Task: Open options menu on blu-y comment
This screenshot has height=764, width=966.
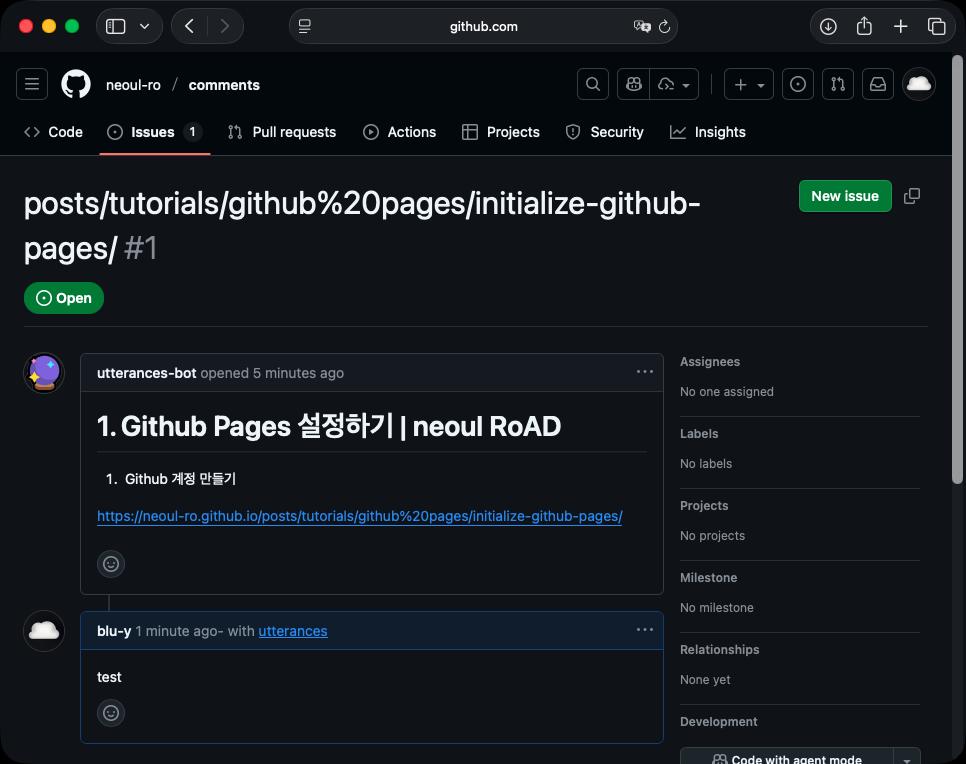Action: tap(645, 630)
